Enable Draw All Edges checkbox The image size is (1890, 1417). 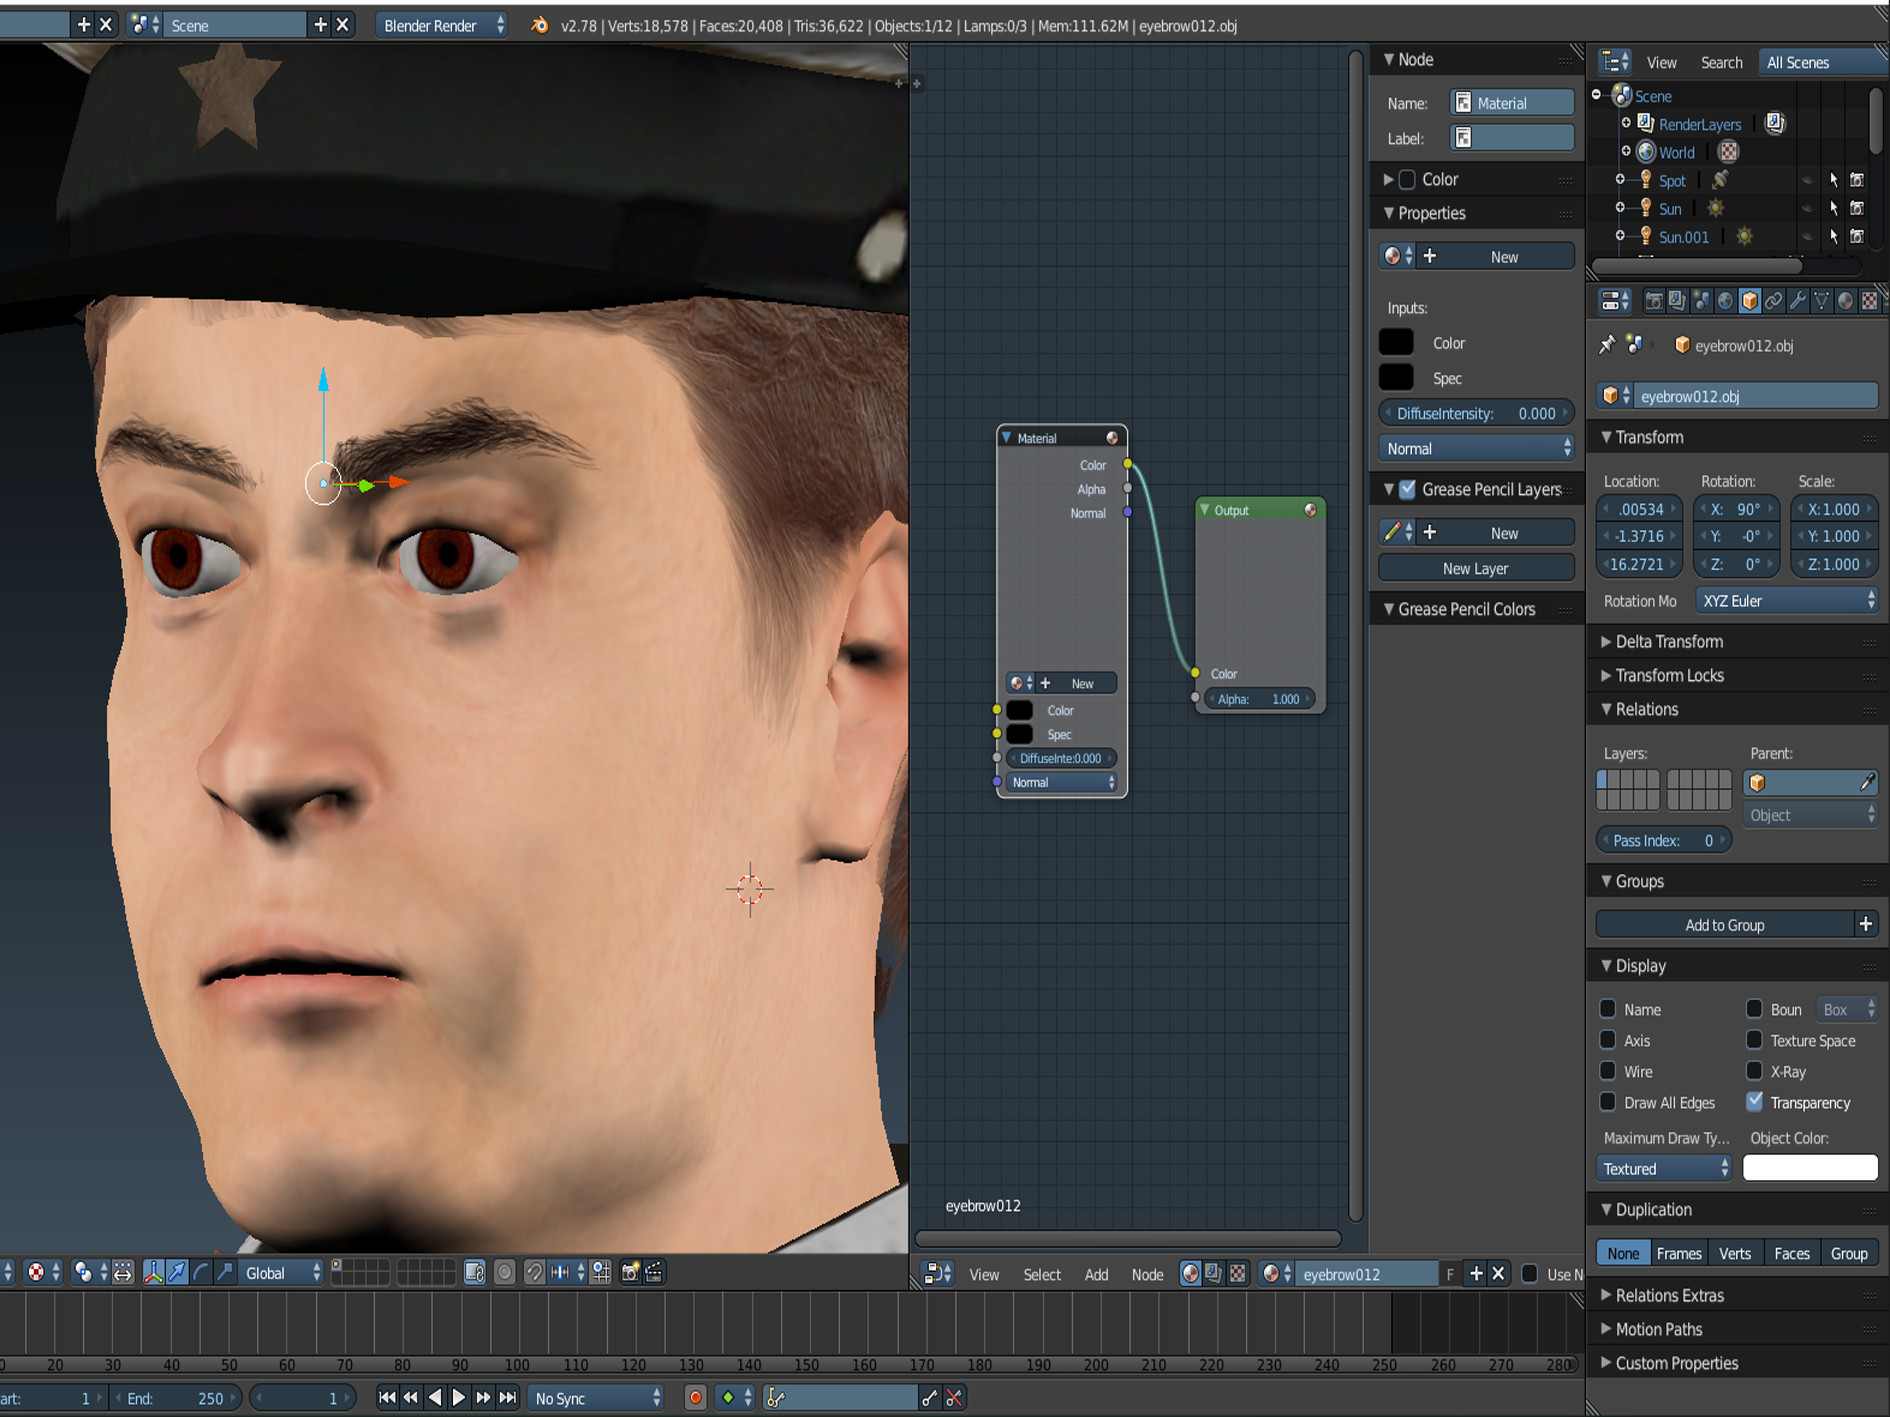[1608, 1102]
